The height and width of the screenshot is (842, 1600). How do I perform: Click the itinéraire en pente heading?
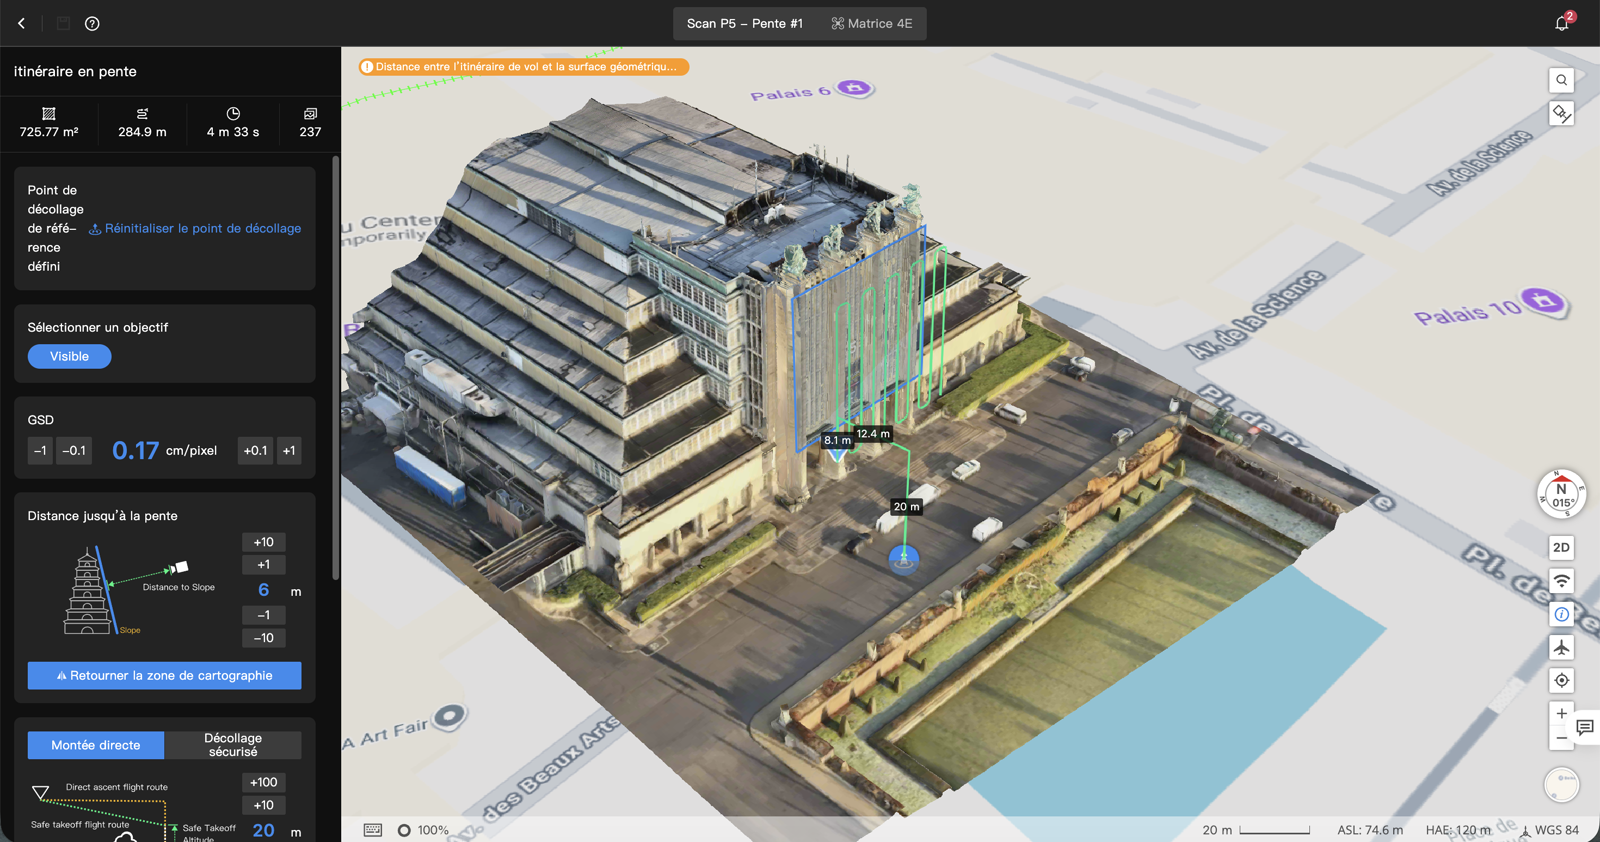point(75,72)
